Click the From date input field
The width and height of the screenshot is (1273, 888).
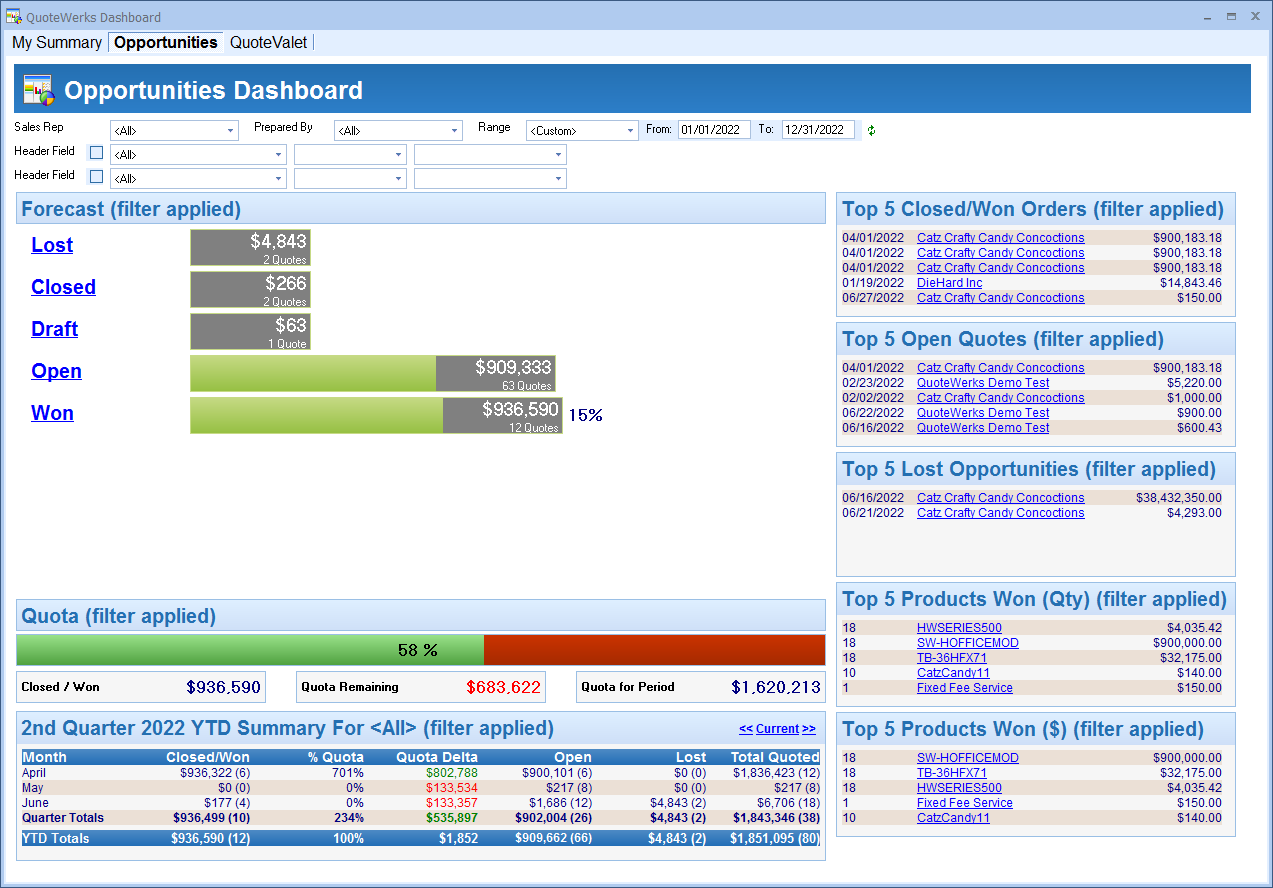tap(713, 130)
